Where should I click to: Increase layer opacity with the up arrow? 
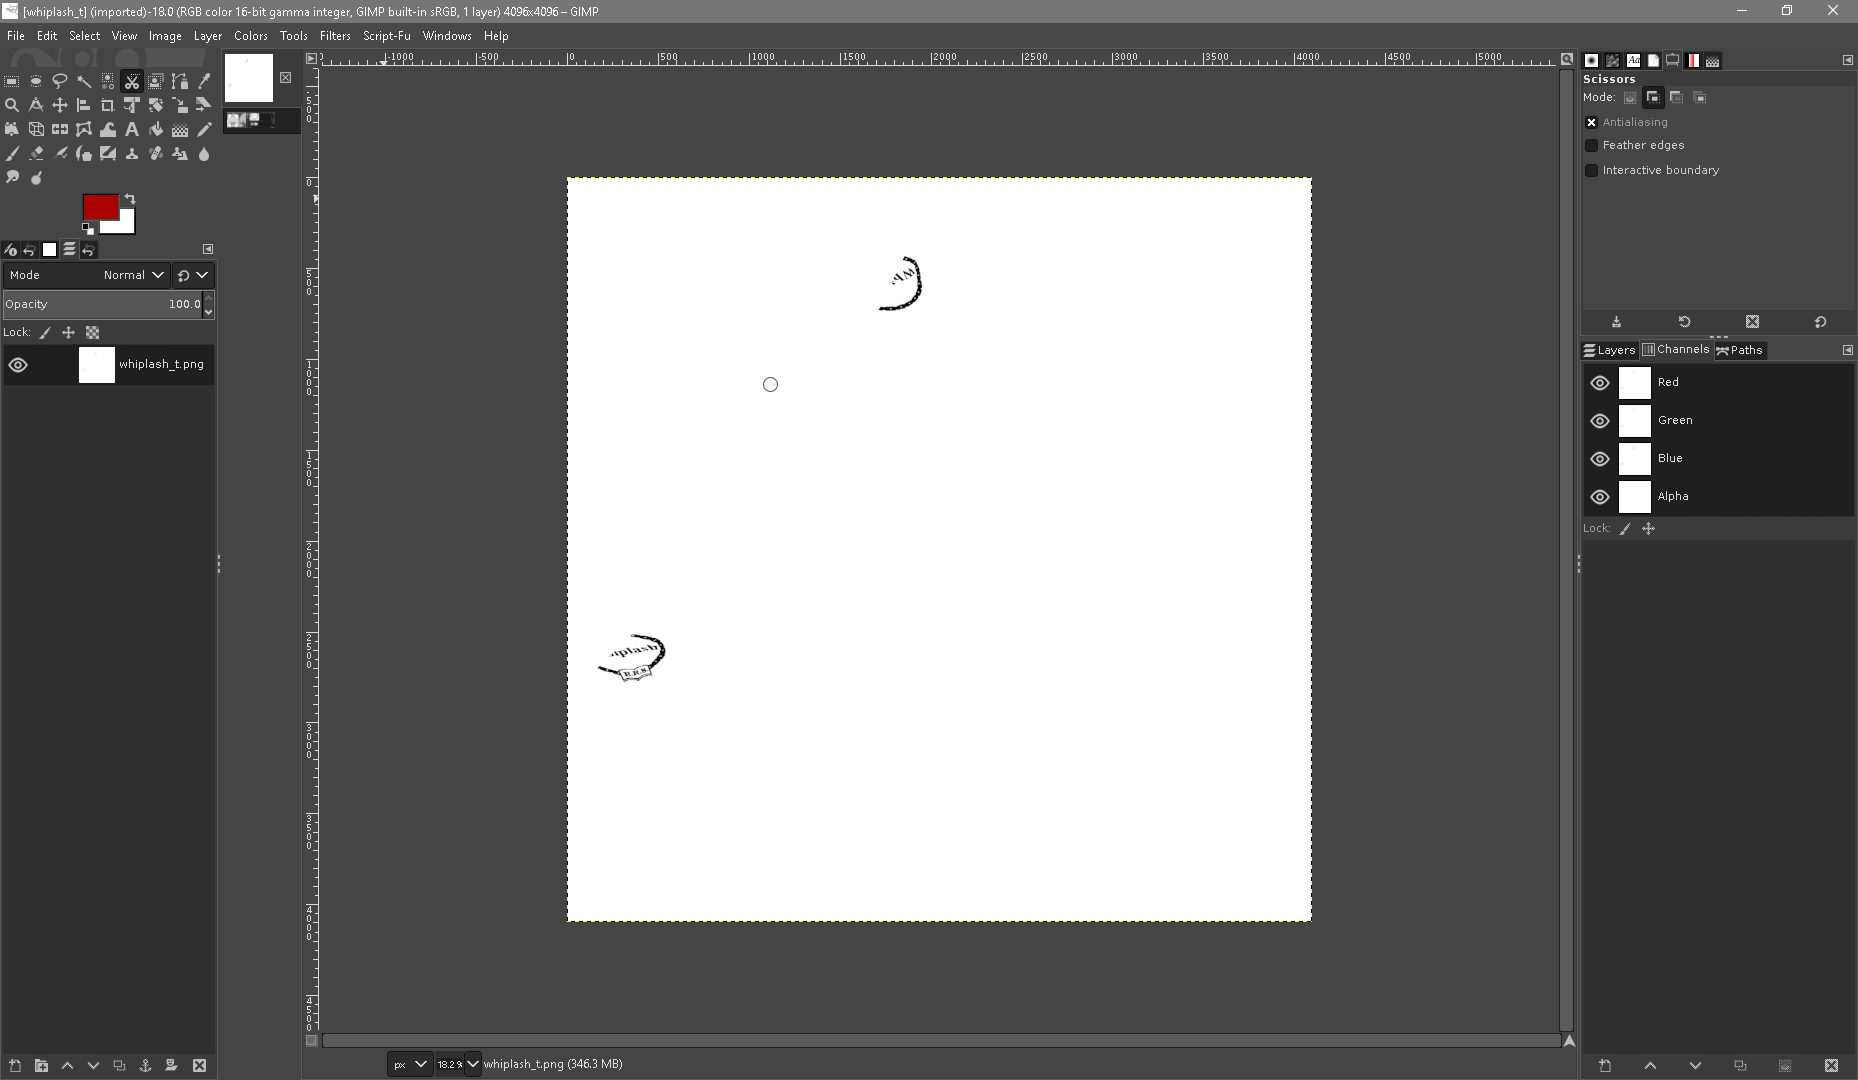click(208, 298)
